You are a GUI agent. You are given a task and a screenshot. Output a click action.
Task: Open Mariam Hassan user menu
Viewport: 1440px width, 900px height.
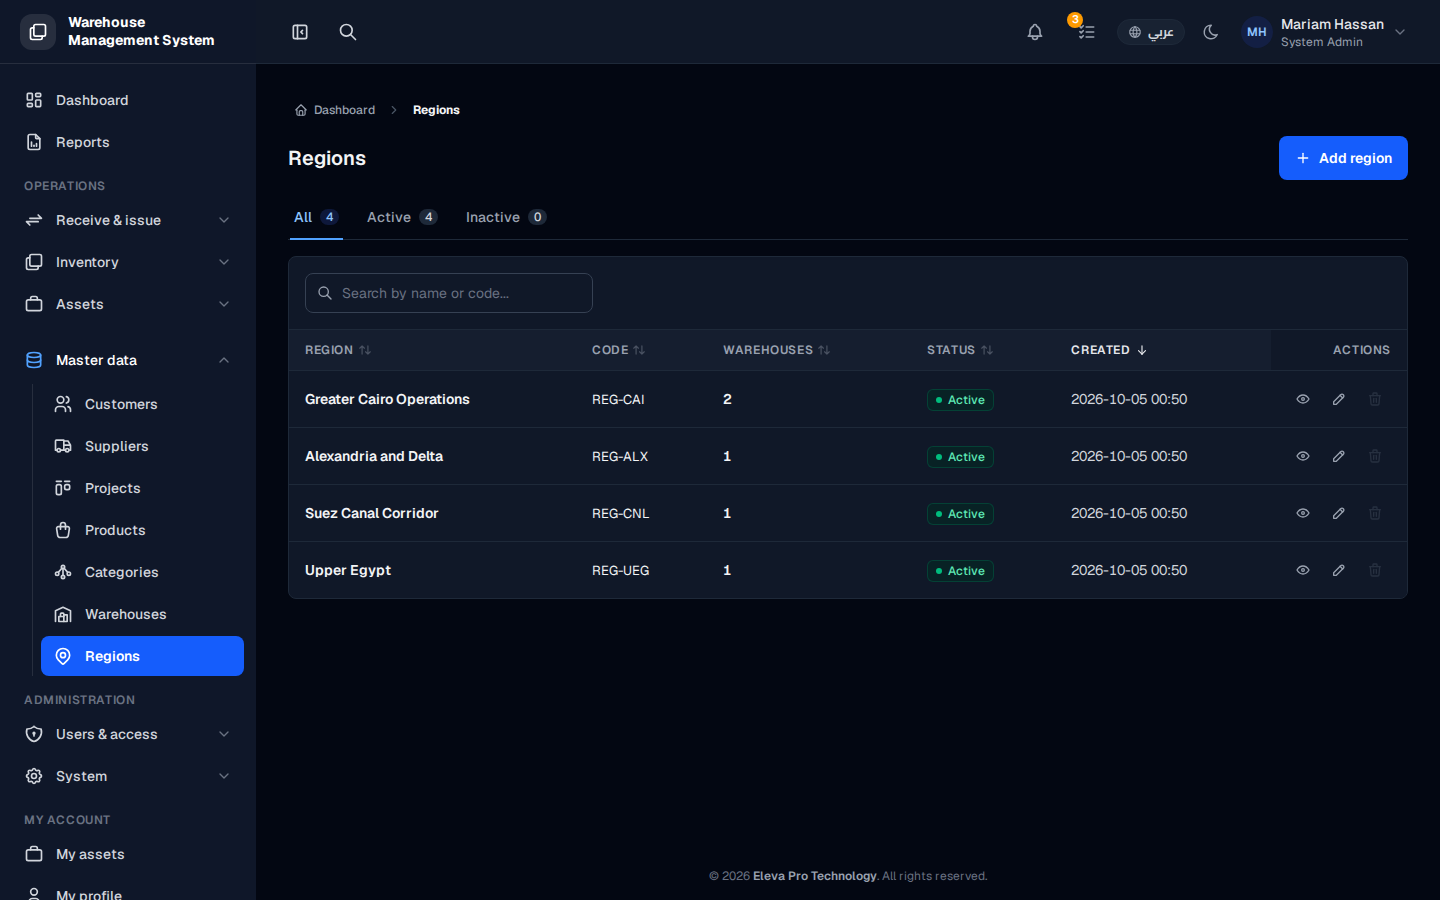pos(1325,32)
